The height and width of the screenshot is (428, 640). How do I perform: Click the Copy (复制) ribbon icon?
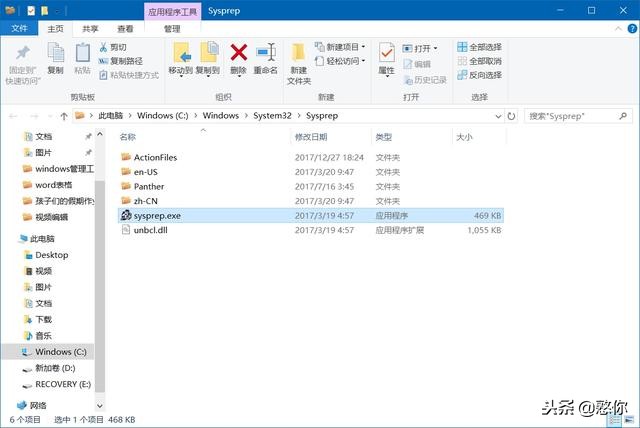click(x=56, y=53)
